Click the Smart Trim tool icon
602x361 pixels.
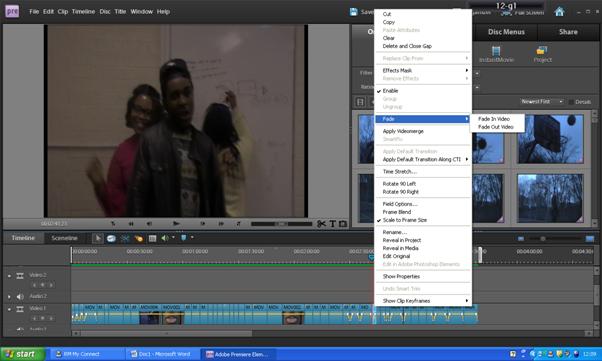tap(111, 238)
